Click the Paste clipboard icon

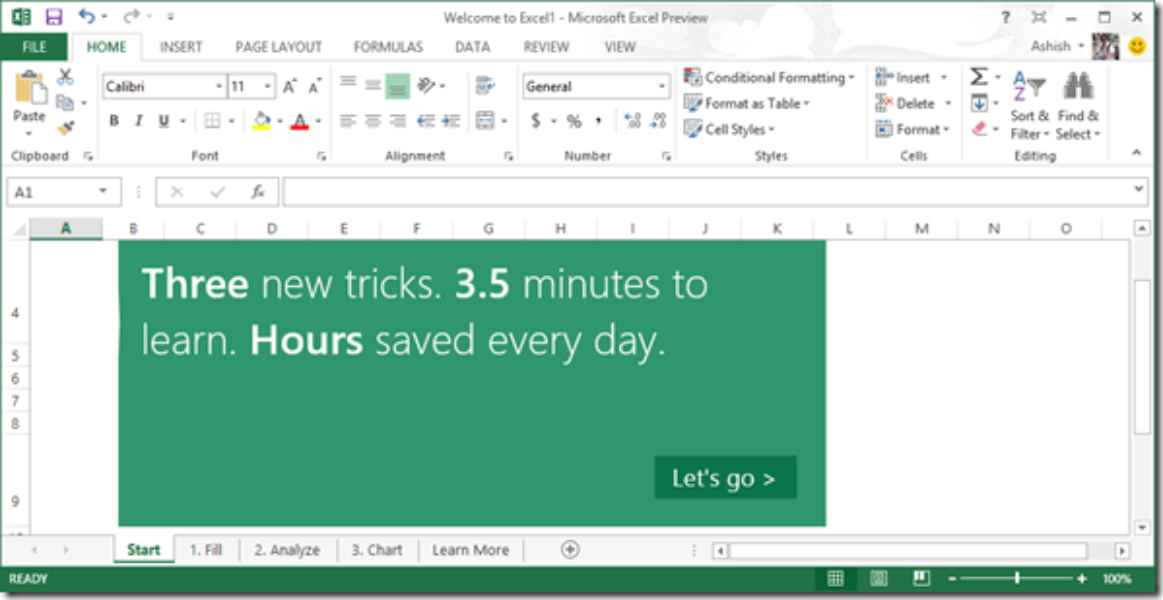point(30,88)
